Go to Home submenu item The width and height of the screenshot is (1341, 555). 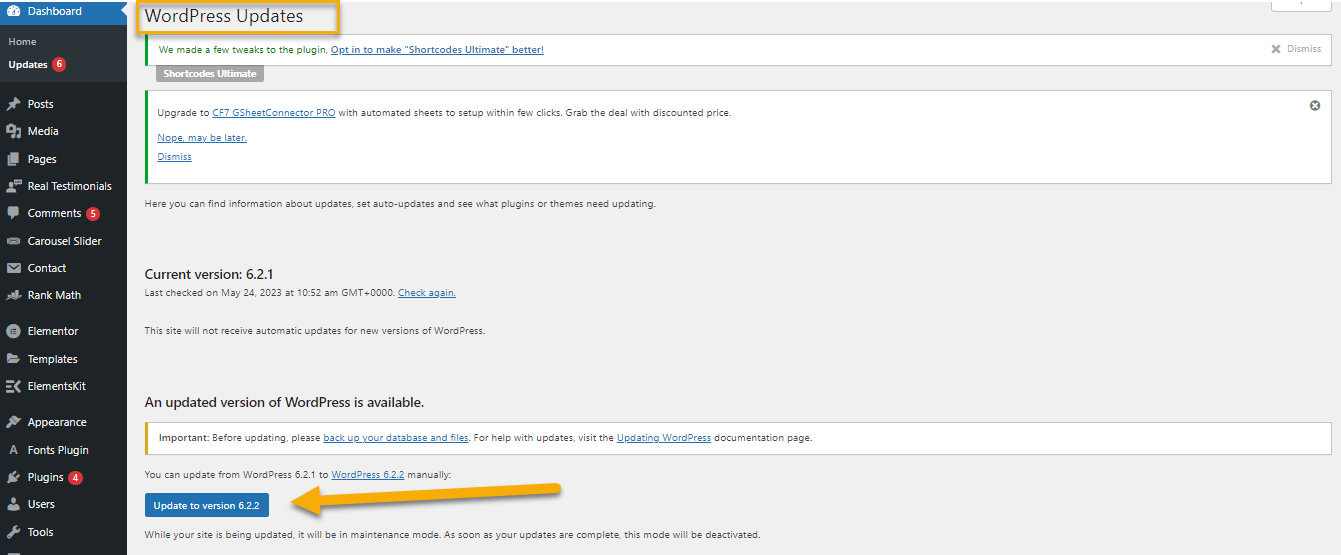pyautogui.click(x=22, y=41)
